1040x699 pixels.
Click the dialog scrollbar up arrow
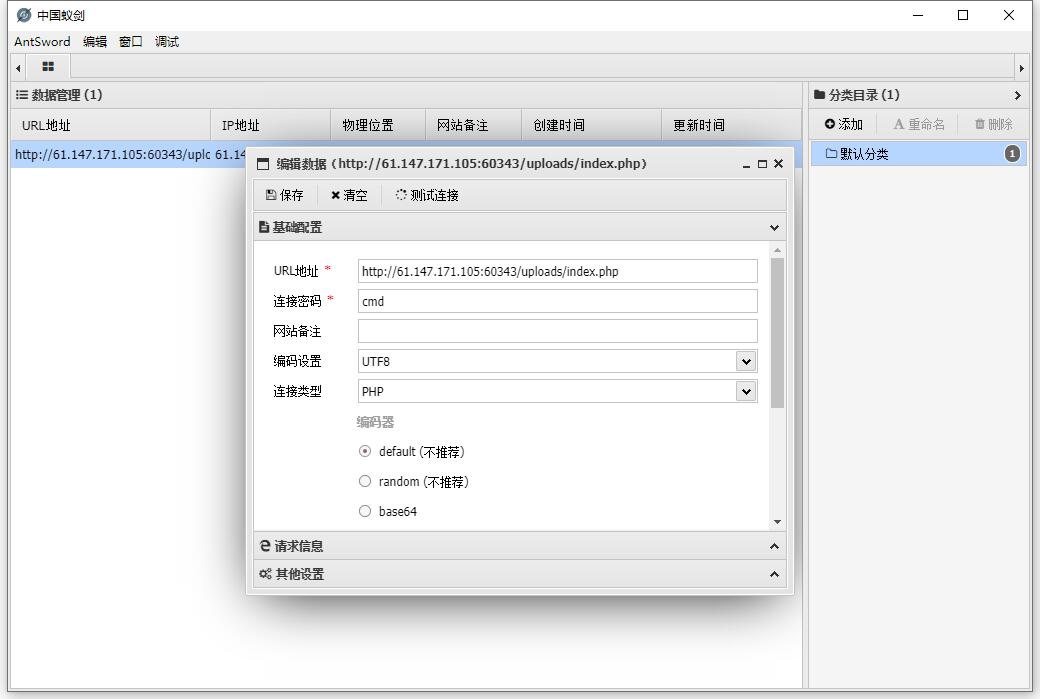click(777, 250)
